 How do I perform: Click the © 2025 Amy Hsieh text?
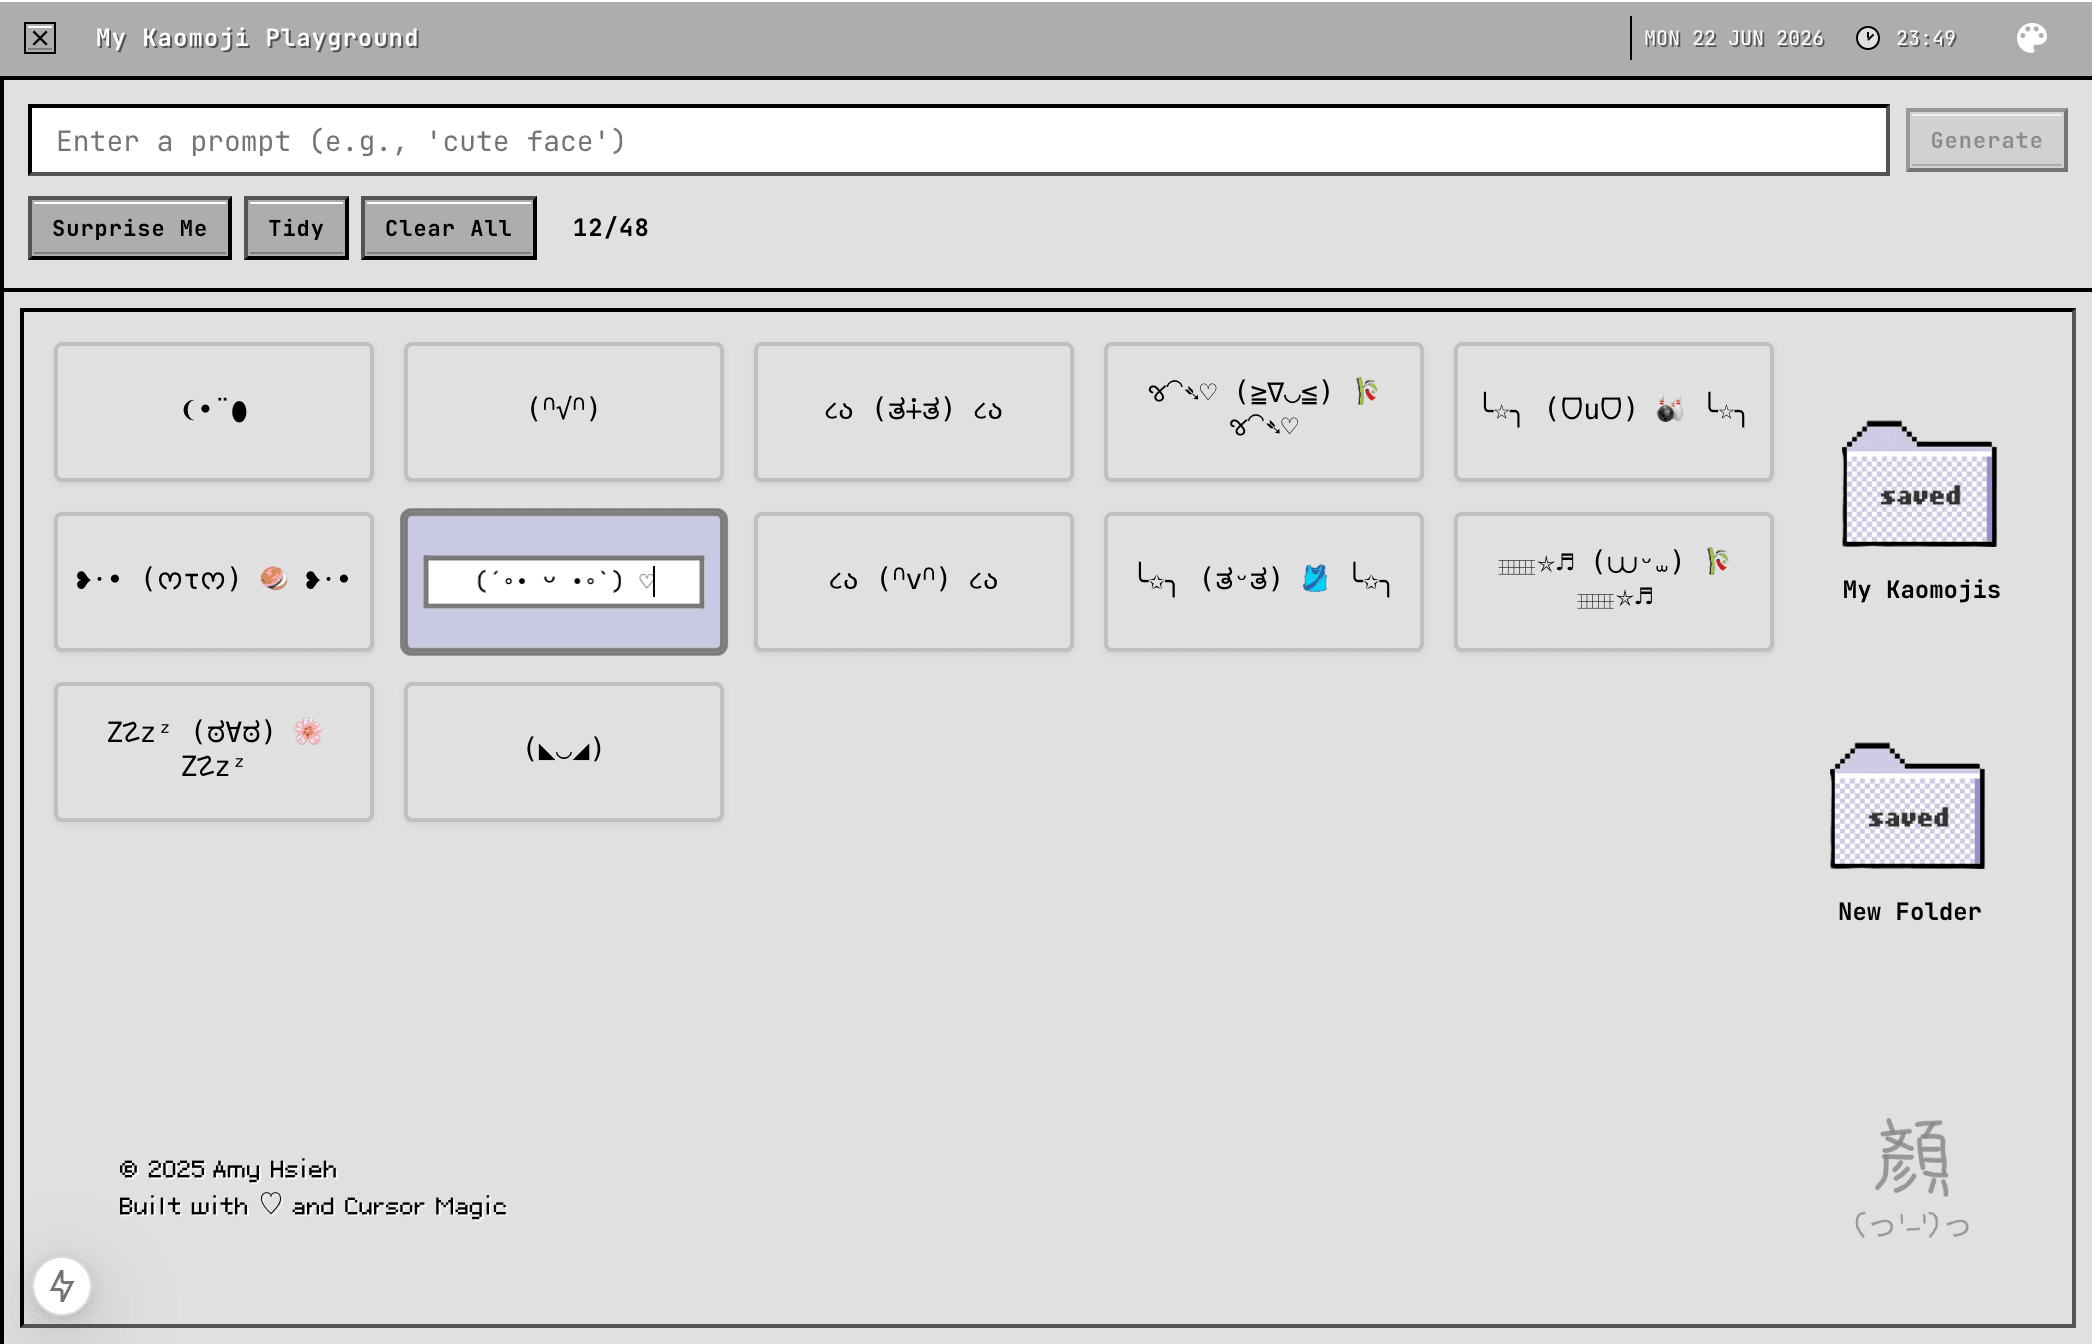pos(228,1169)
